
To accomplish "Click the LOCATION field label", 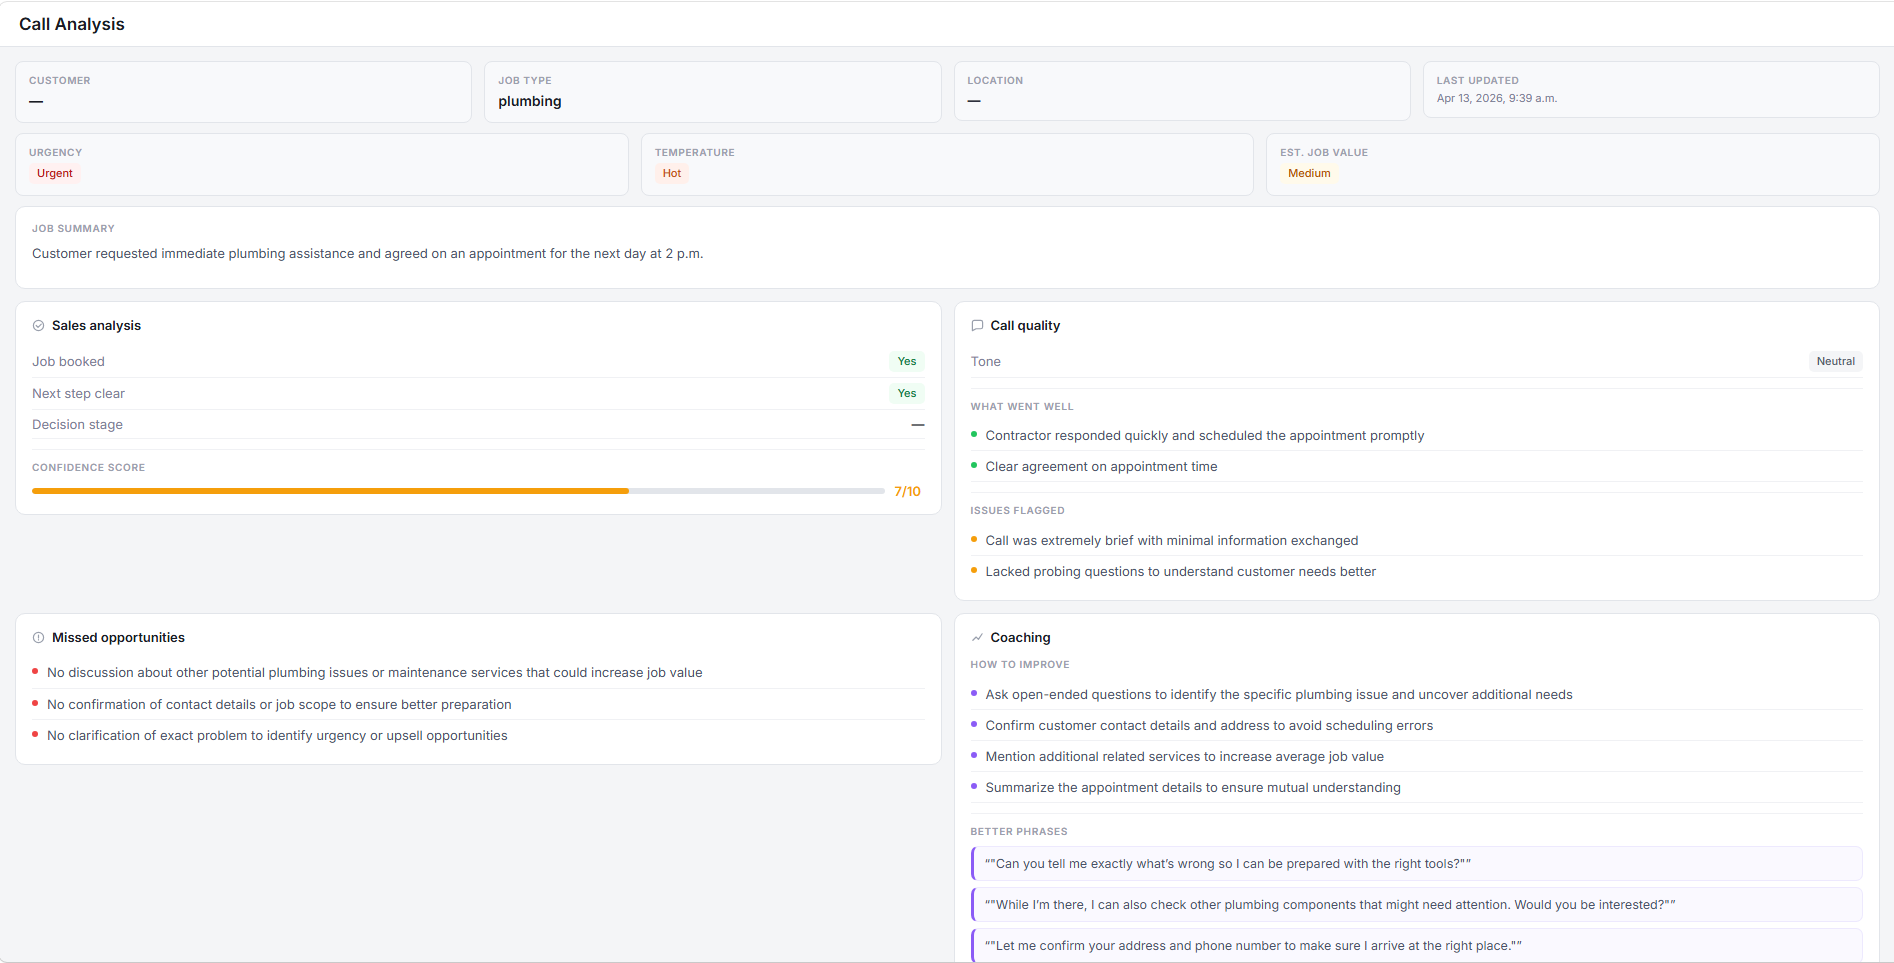I will tap(995, 81).
